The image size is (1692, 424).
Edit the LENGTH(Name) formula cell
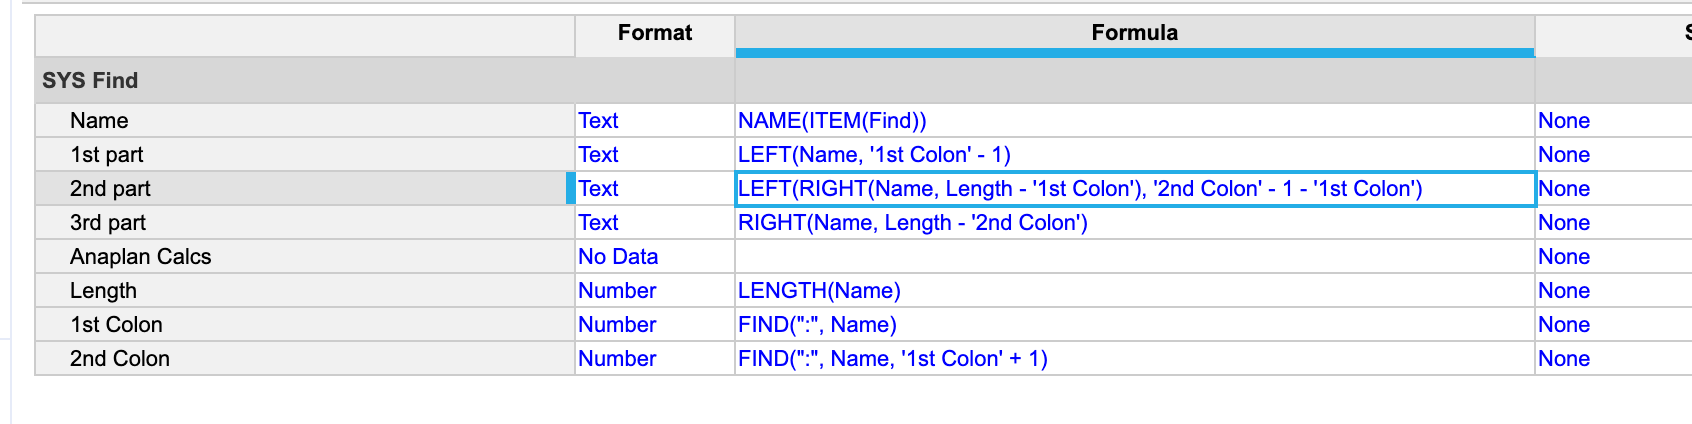1135,290
